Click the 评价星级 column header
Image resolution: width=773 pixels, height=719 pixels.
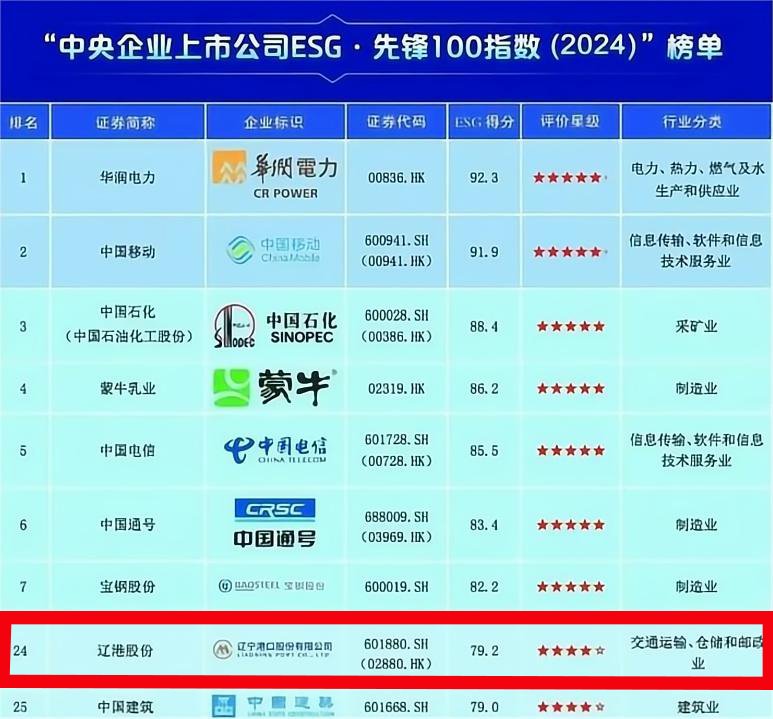click(x=570, y=121)
